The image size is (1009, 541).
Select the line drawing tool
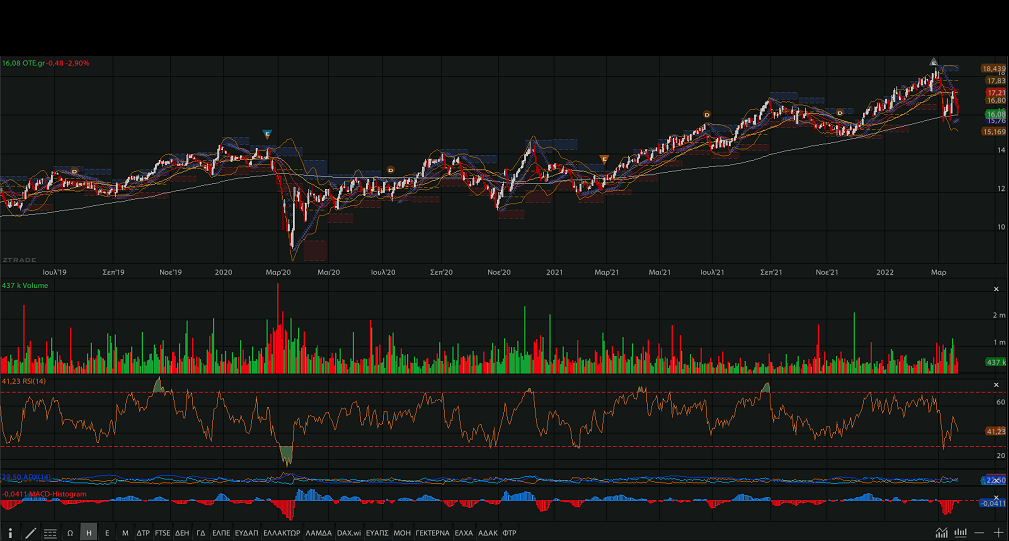click(x=30, y=533)
